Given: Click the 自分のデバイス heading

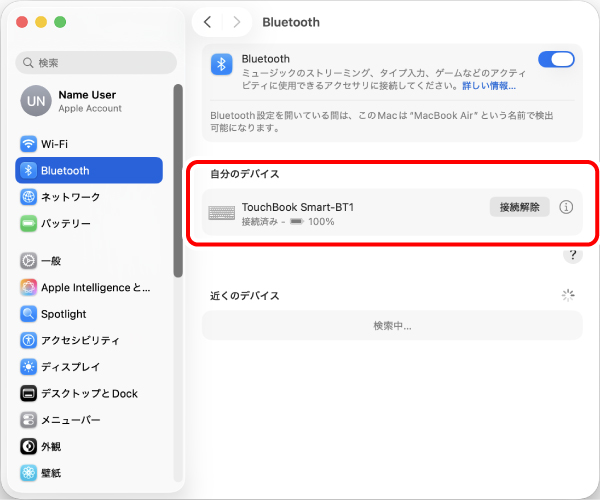Looking at the screenshot, I should [x=245, y=174].
